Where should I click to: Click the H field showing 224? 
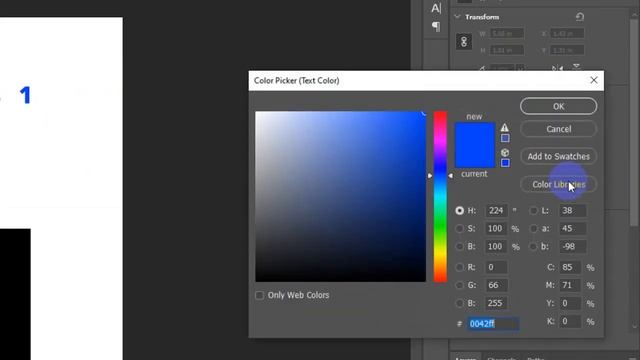496,211
